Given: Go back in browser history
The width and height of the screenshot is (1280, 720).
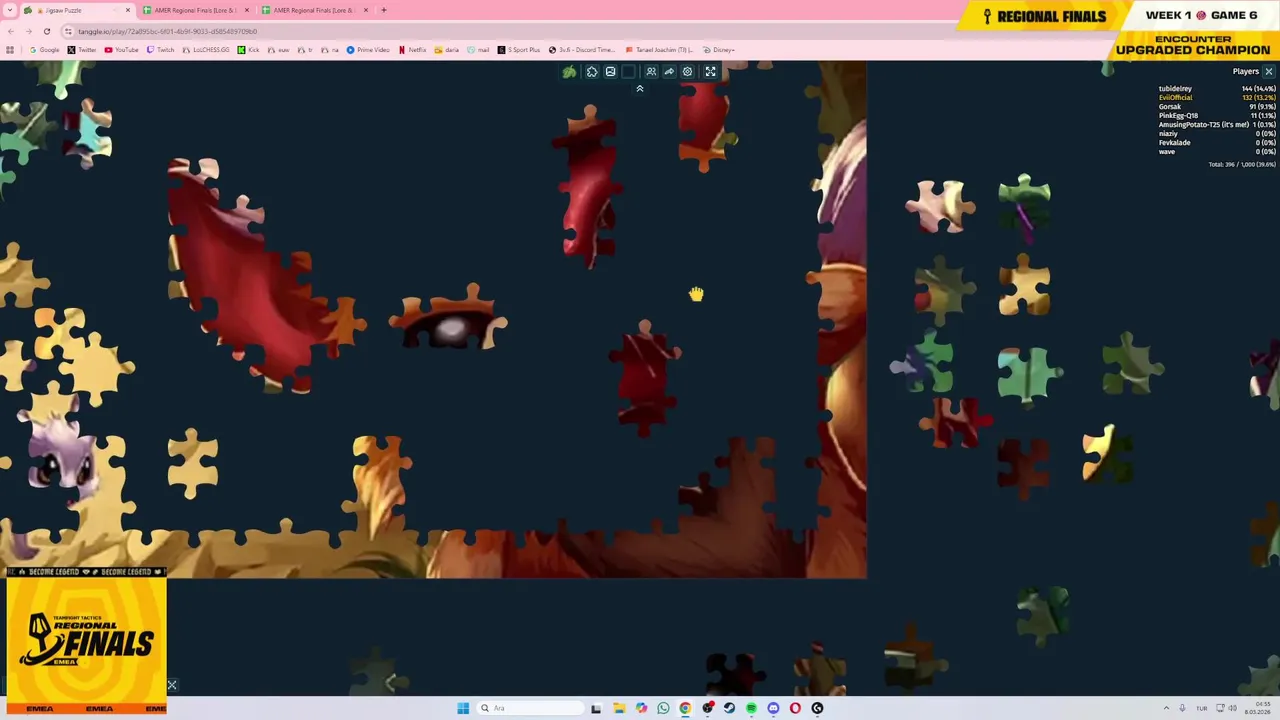Looking at the screenshot, I should pyautogui.click(x=10, y=31).
